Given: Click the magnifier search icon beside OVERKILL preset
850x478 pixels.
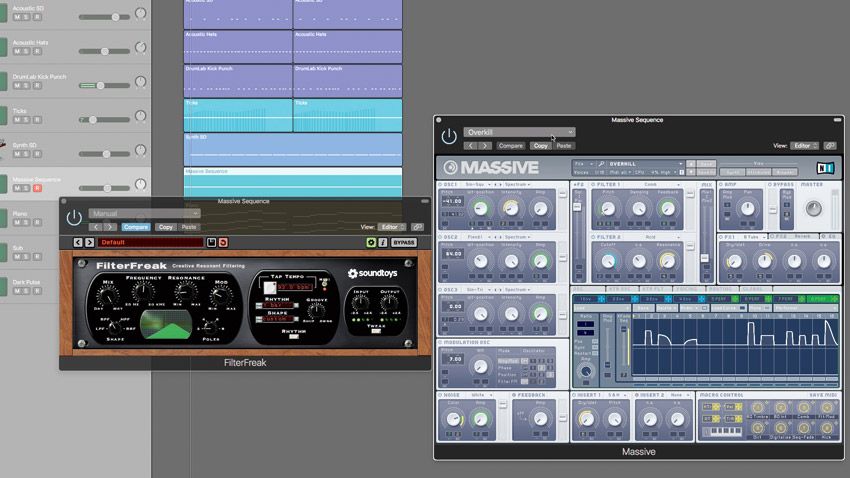Looking at the screenshot, I should (x=601, y=164).
